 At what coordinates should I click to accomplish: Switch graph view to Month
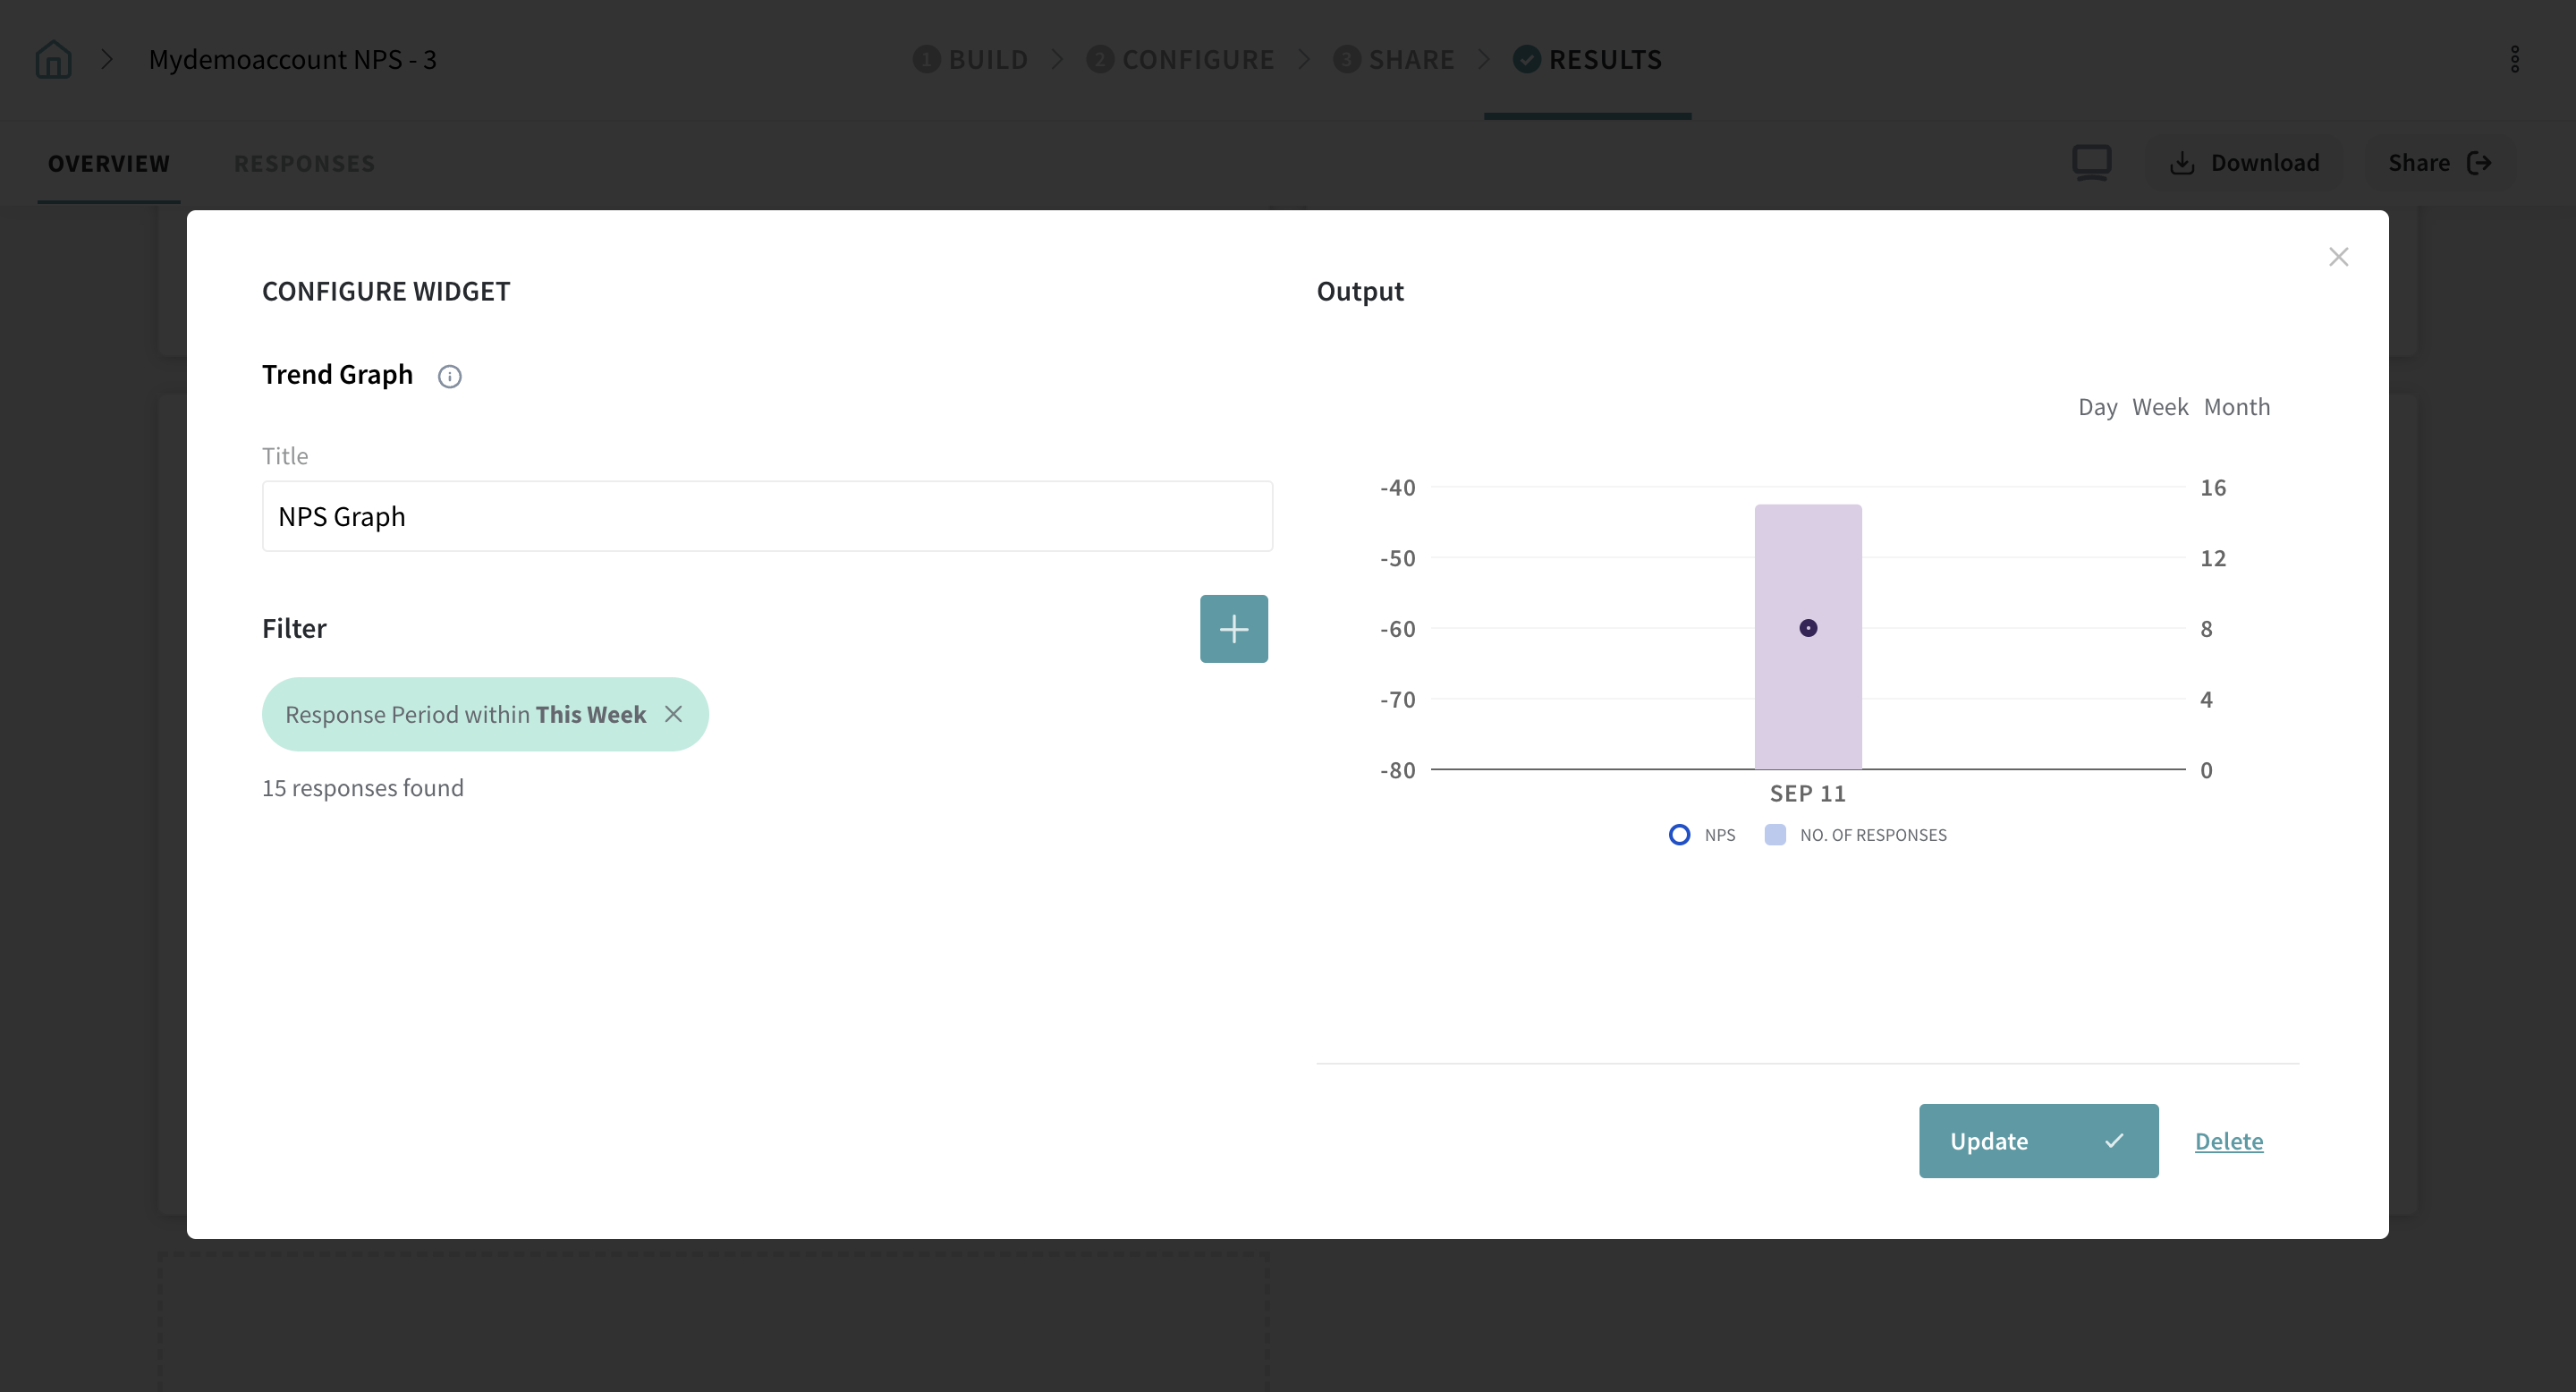click(x=2236, y=407)
